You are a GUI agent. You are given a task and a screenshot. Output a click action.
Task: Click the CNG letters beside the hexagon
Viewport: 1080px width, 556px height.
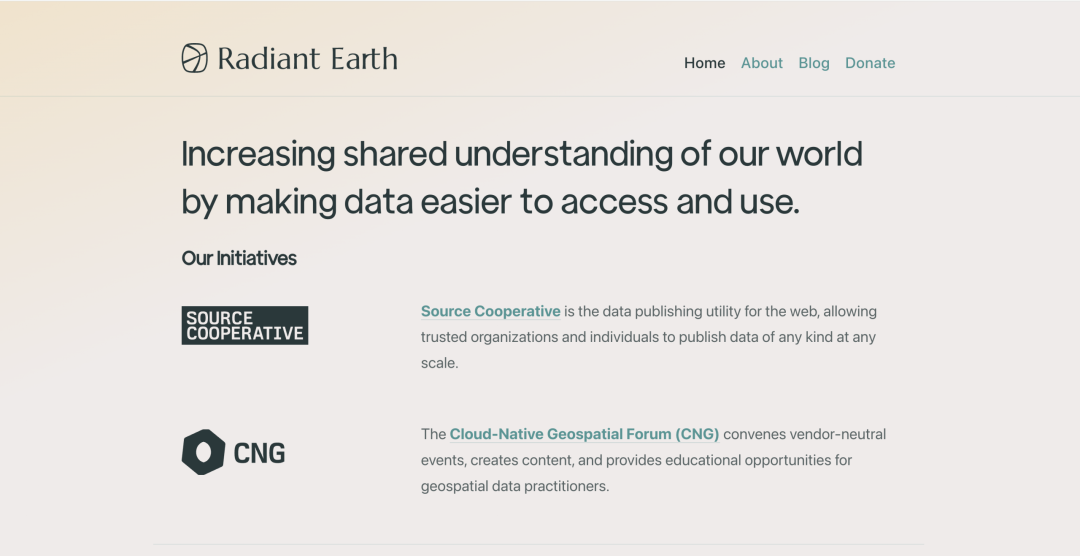pos(259,453)
